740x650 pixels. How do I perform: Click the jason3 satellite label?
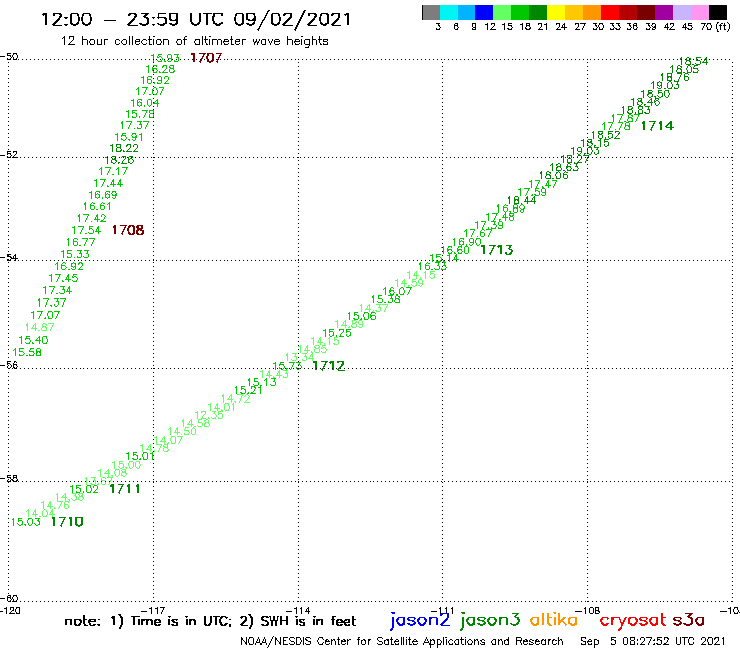point(490,621)
